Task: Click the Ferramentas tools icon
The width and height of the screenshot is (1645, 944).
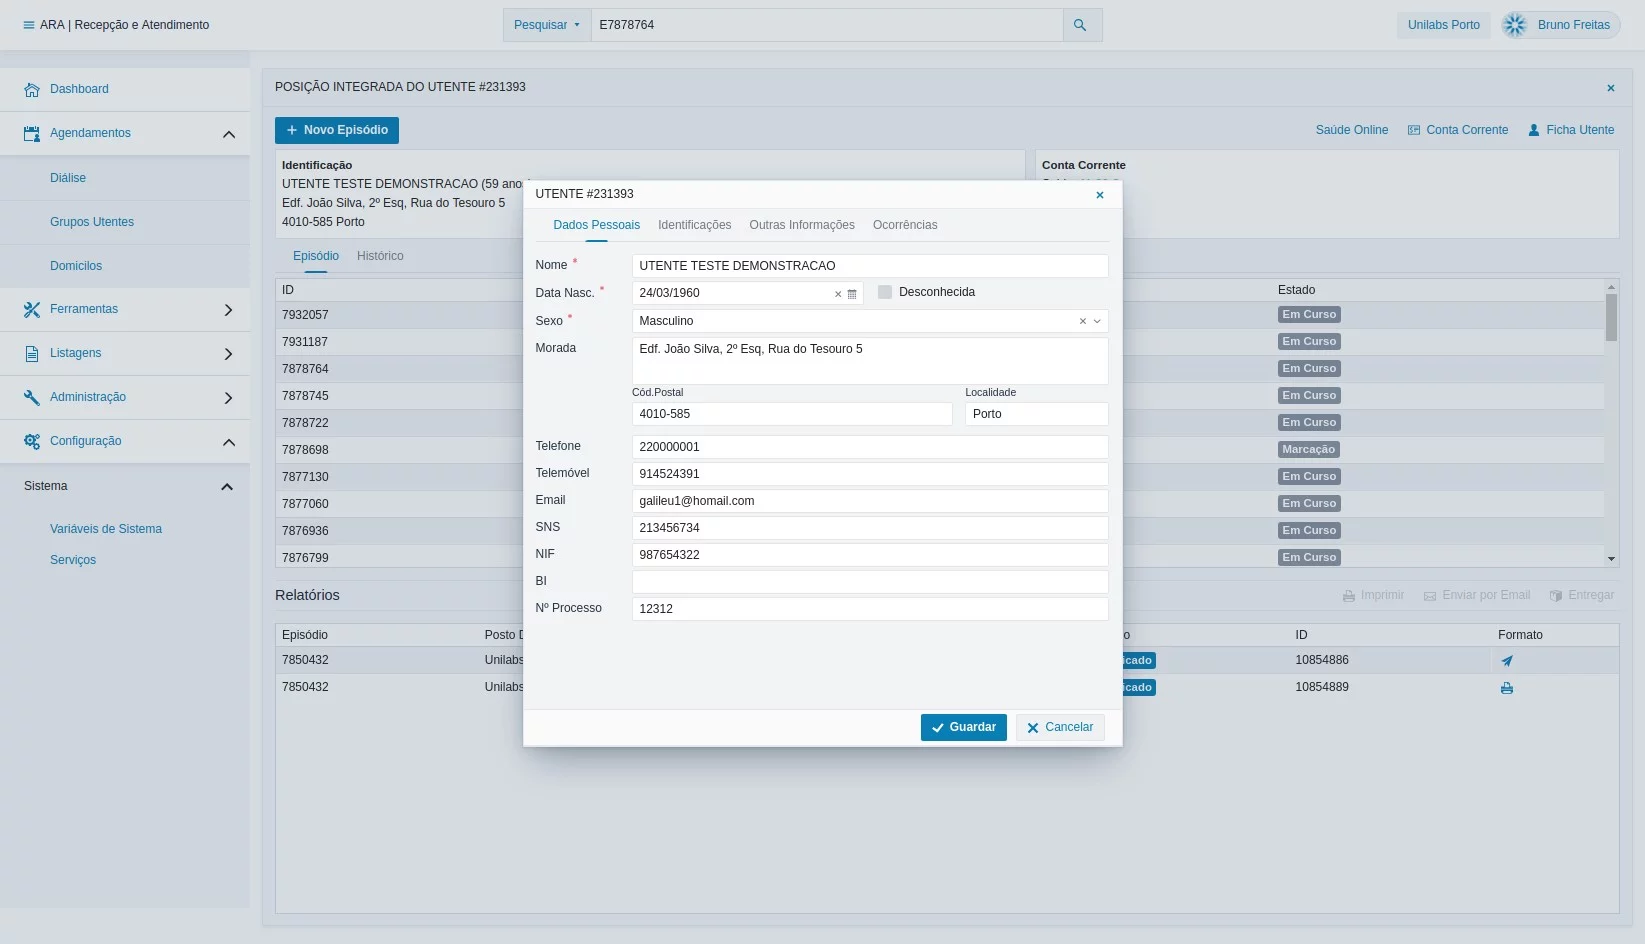Action: point(32,309)
